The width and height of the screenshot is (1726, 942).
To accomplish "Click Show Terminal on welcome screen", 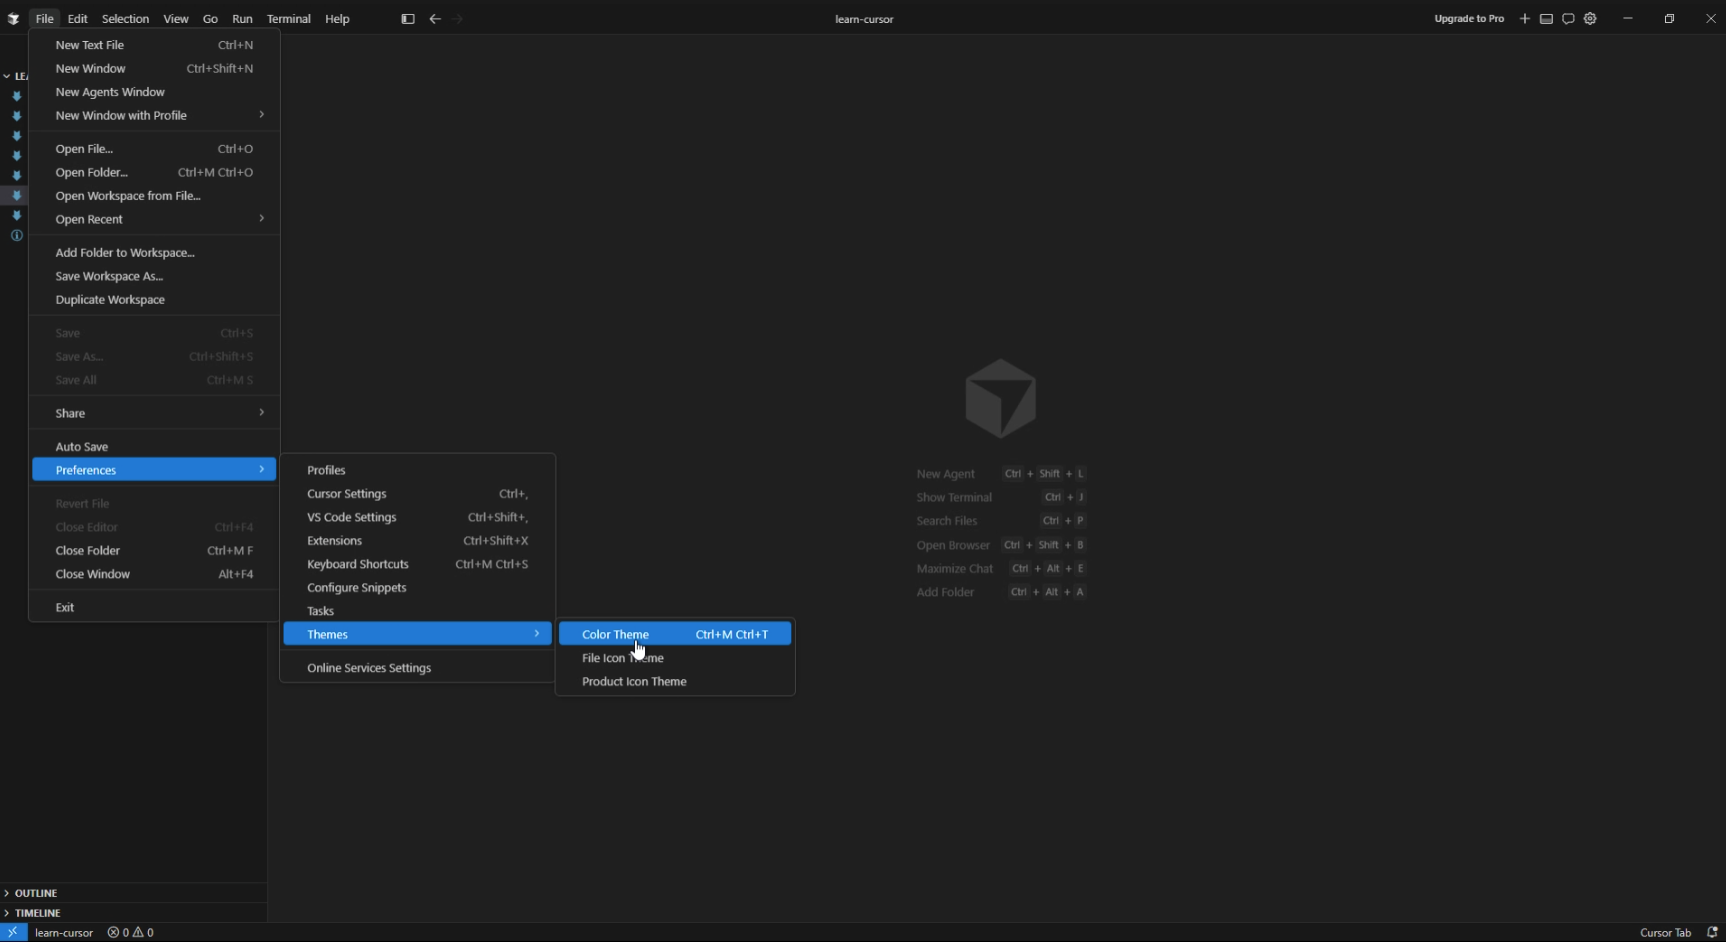I will coord(954,497).
